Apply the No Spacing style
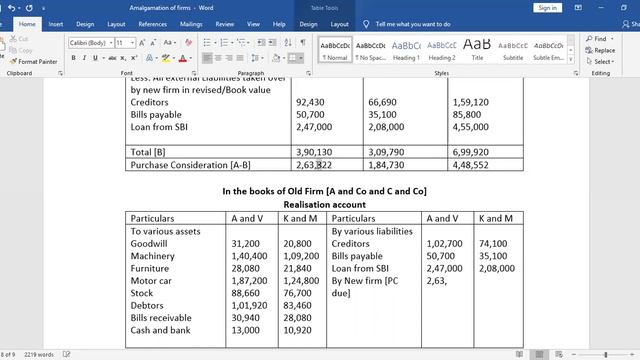The image size is (640, 360). [370, 50]
